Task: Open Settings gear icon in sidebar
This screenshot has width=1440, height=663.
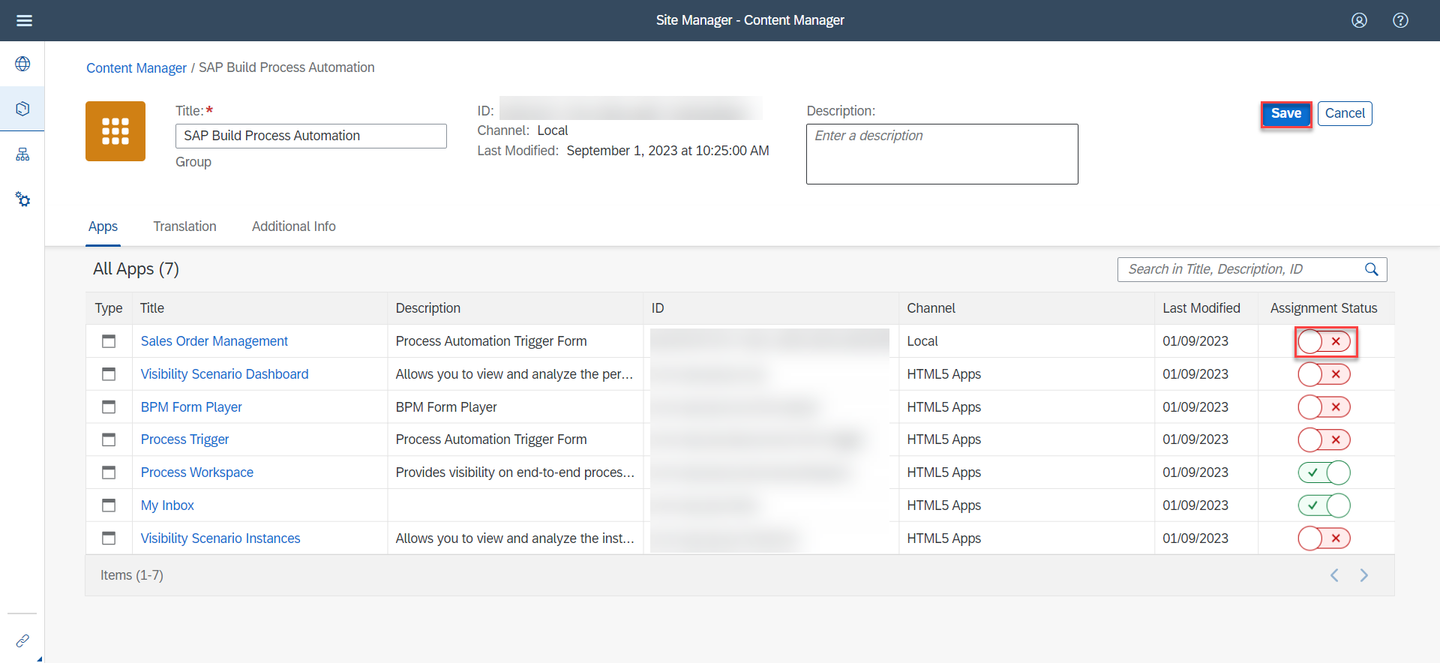Action: [22, 199]
